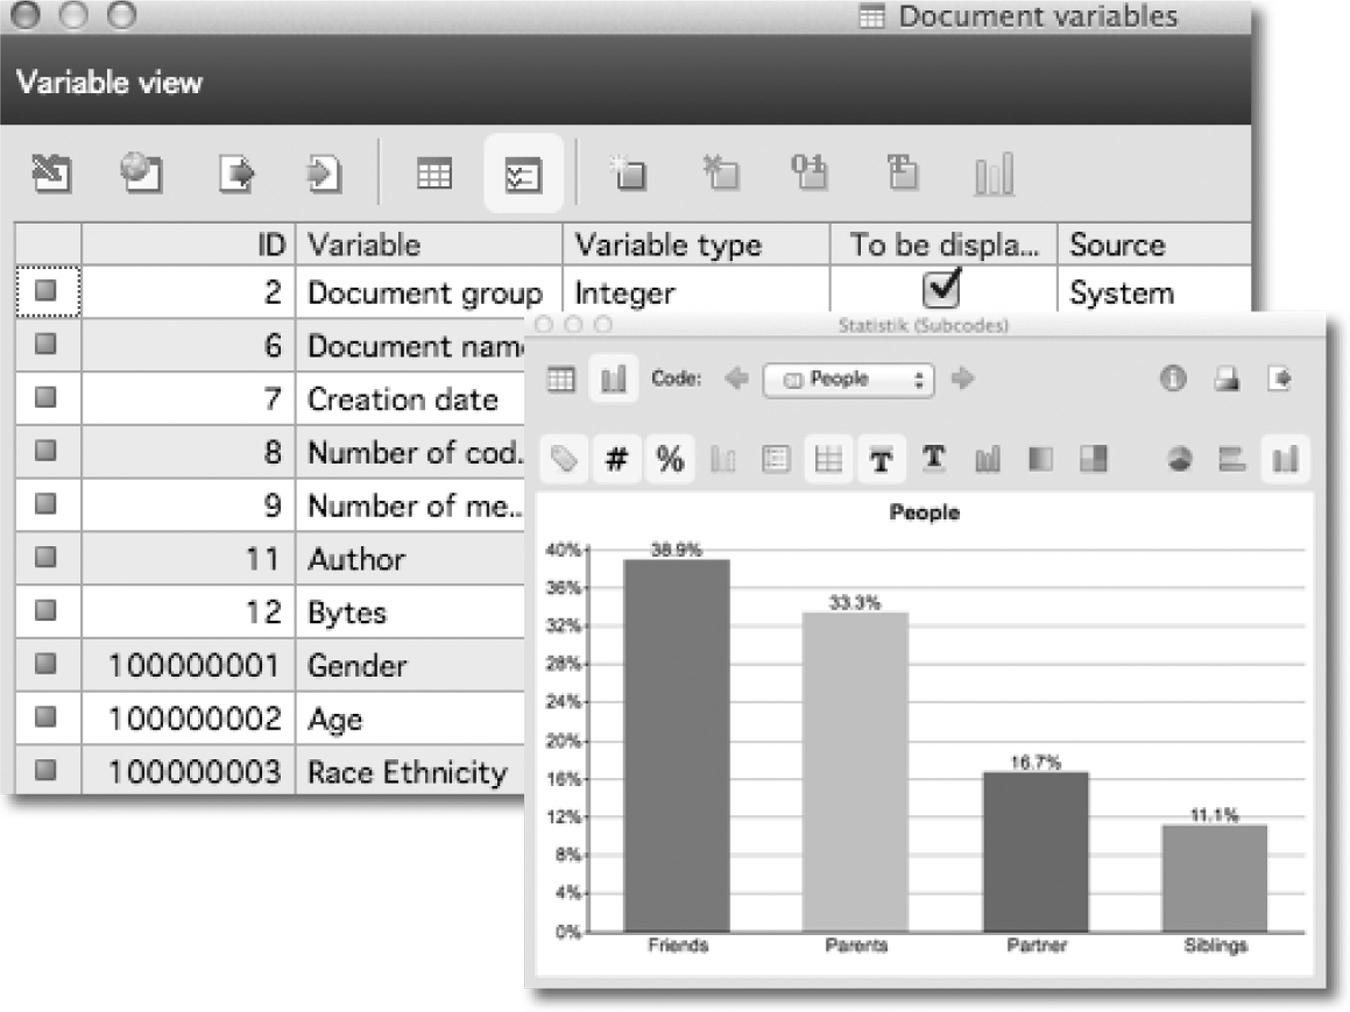1350x1012 pixels.
Task: Click the Excel export icon in Document variables toolbar
Action: click(51, 173)
